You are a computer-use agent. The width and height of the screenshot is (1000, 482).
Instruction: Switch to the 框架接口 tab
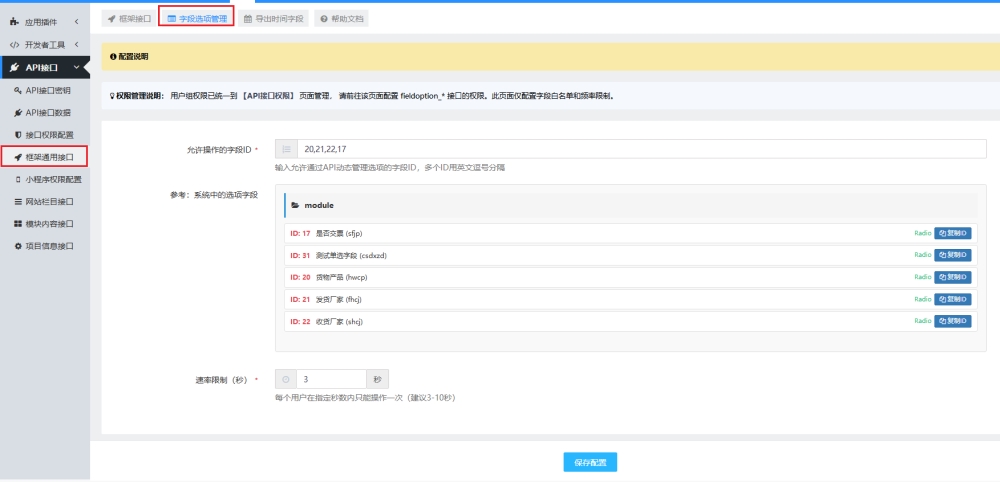129,18
